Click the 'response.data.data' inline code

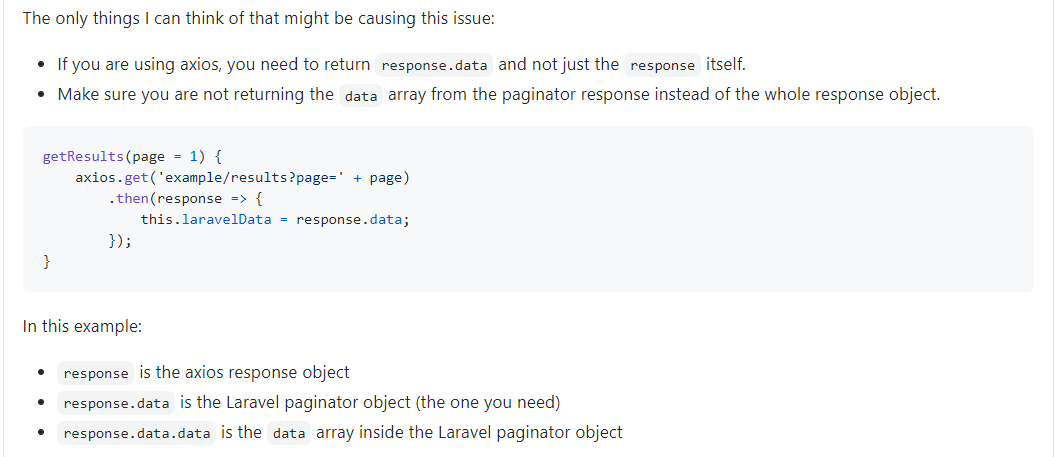(x=136, y=433)
